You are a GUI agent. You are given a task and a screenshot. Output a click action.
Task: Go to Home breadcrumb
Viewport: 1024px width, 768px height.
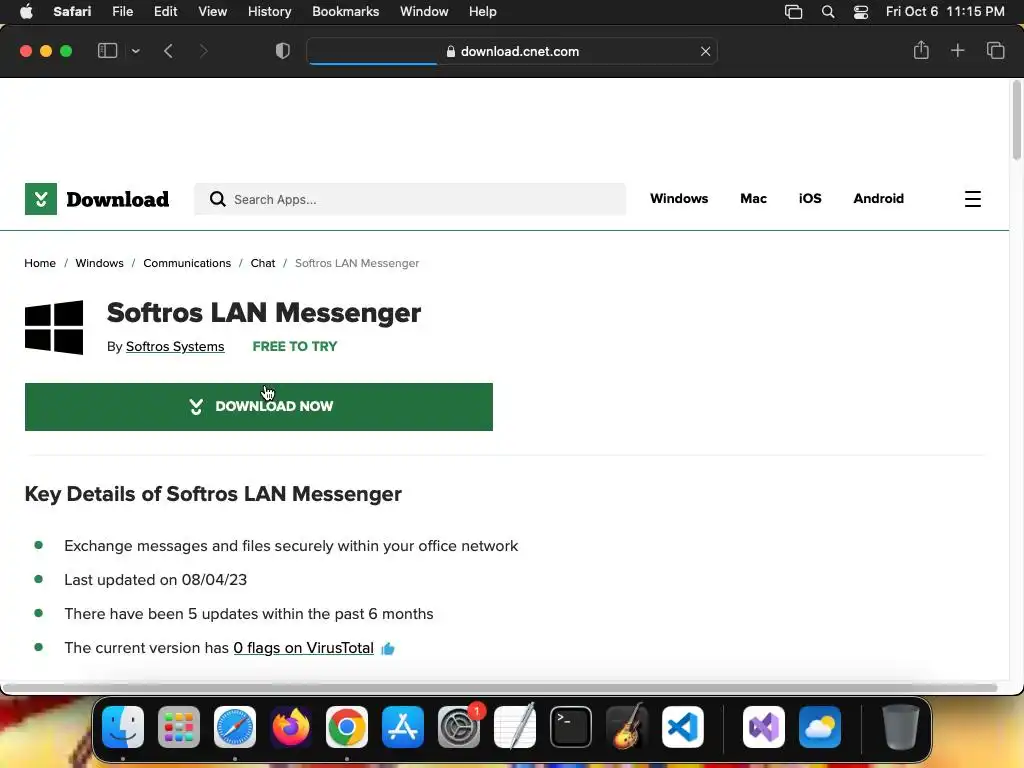point(40,263)
